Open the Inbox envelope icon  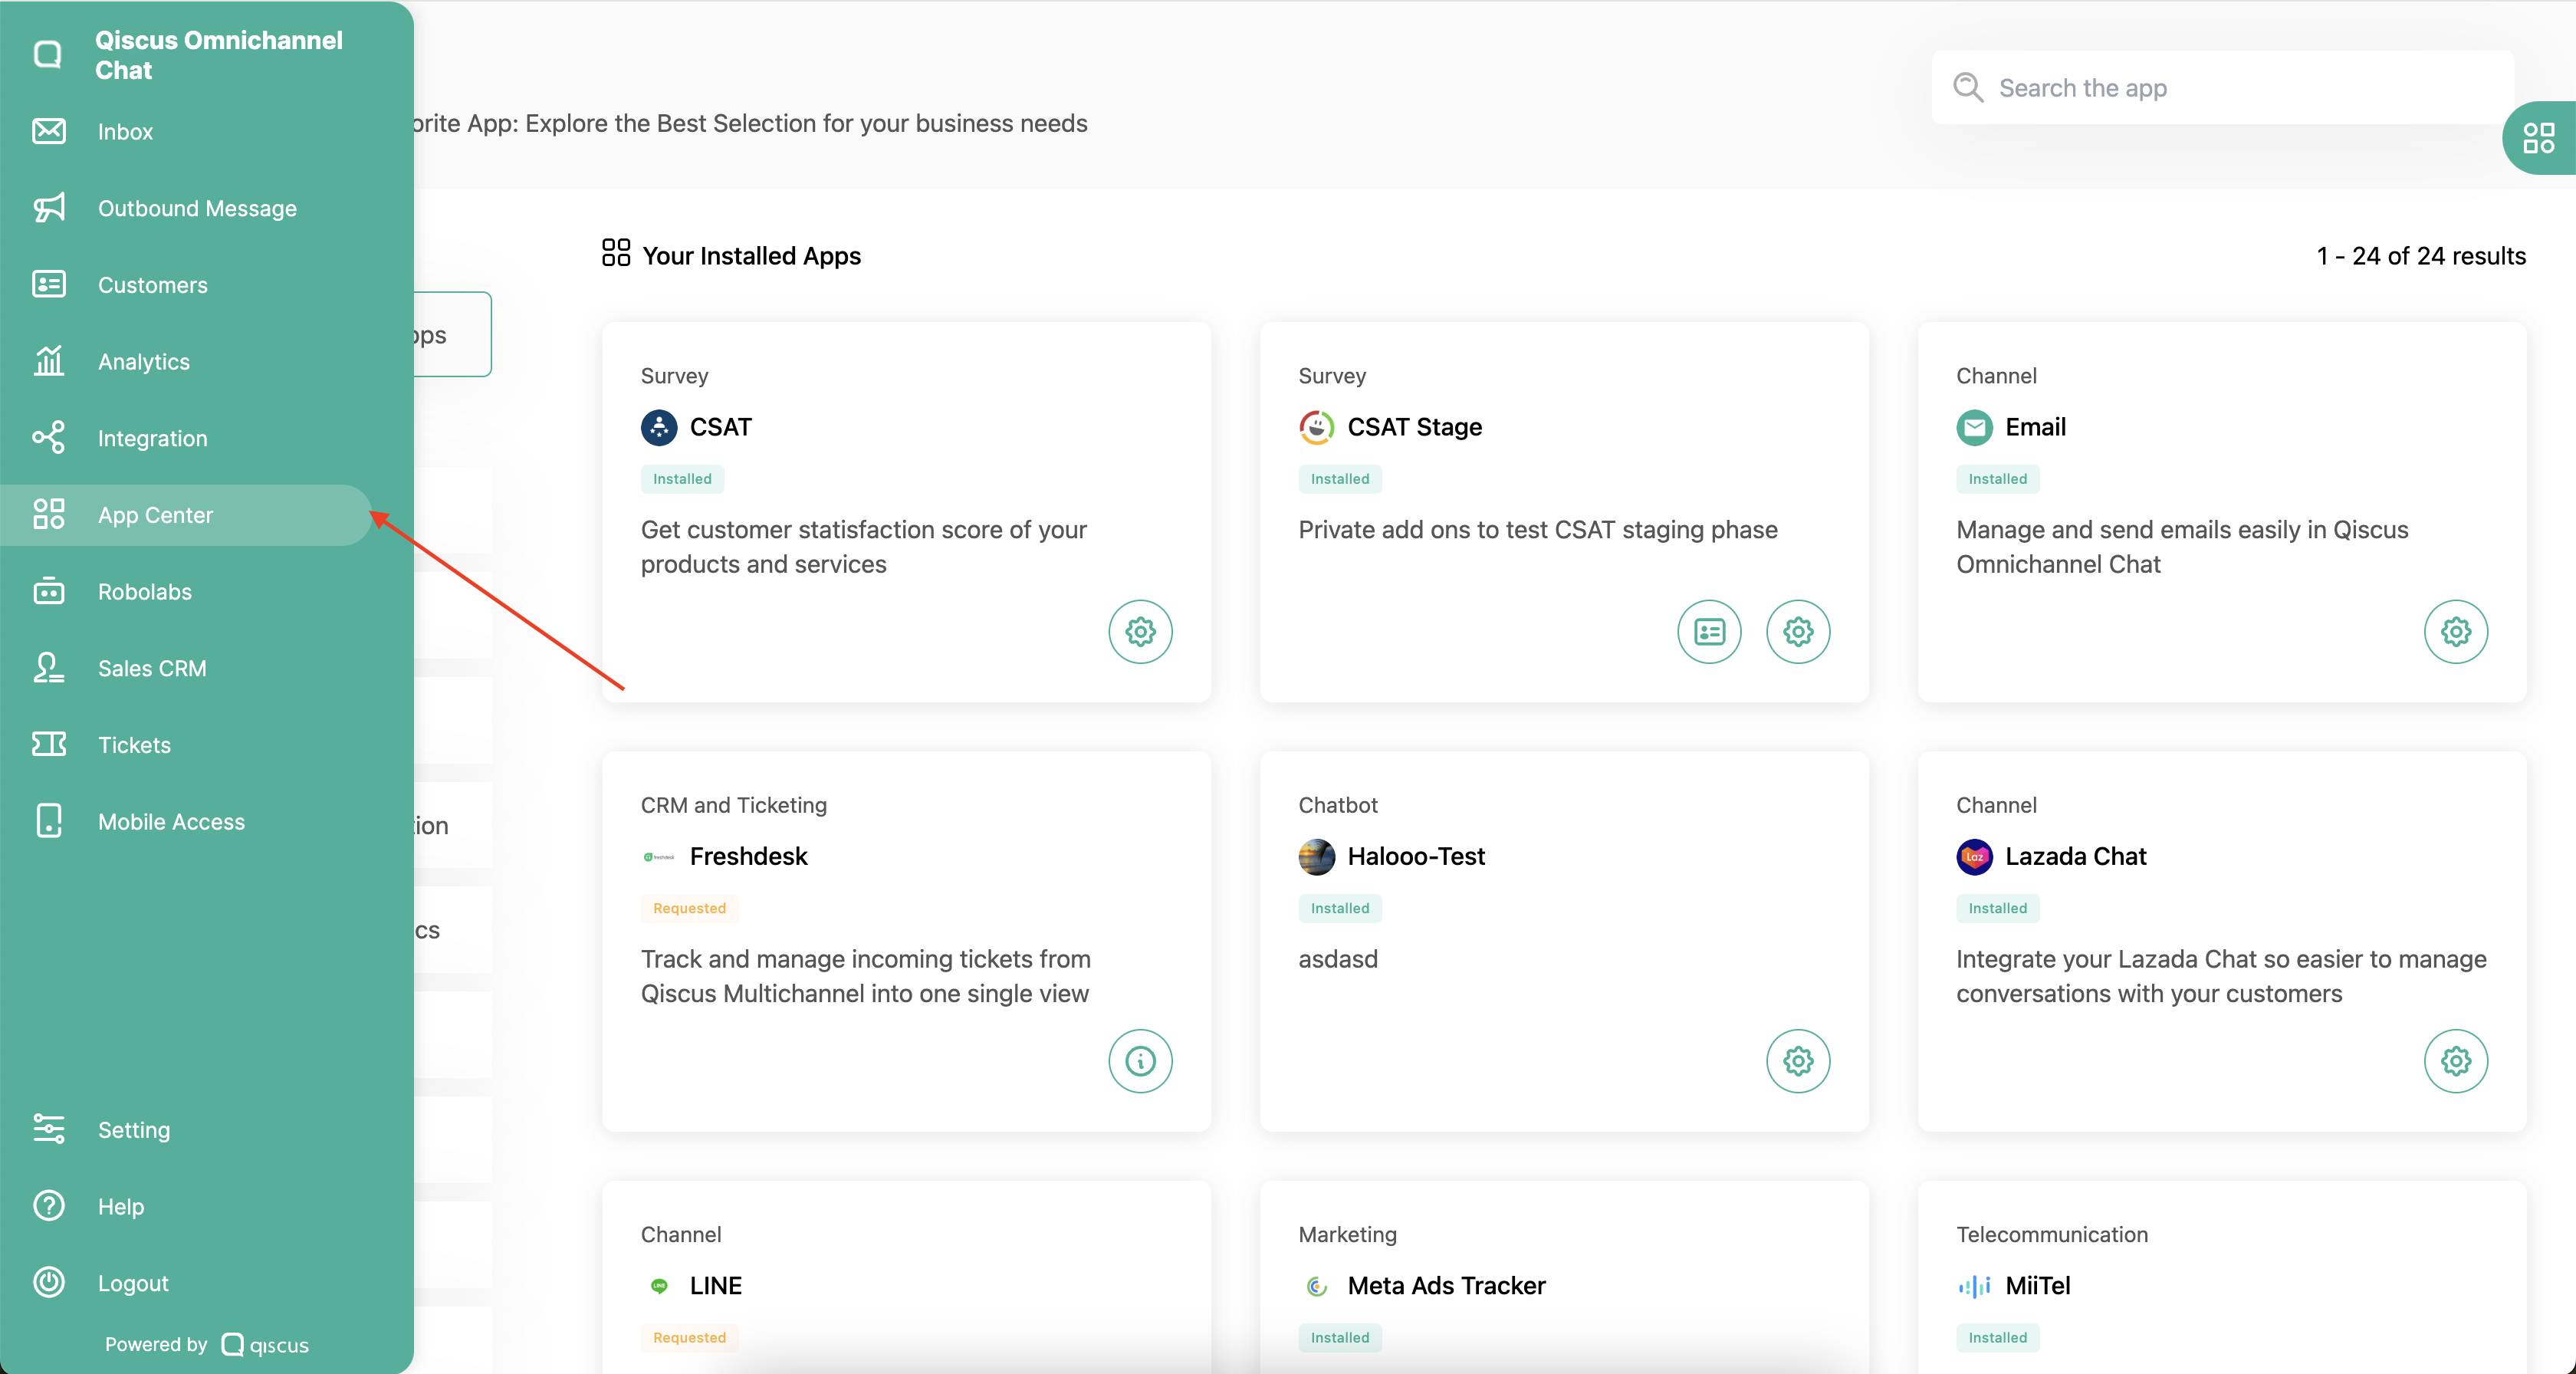click(49, 131)
